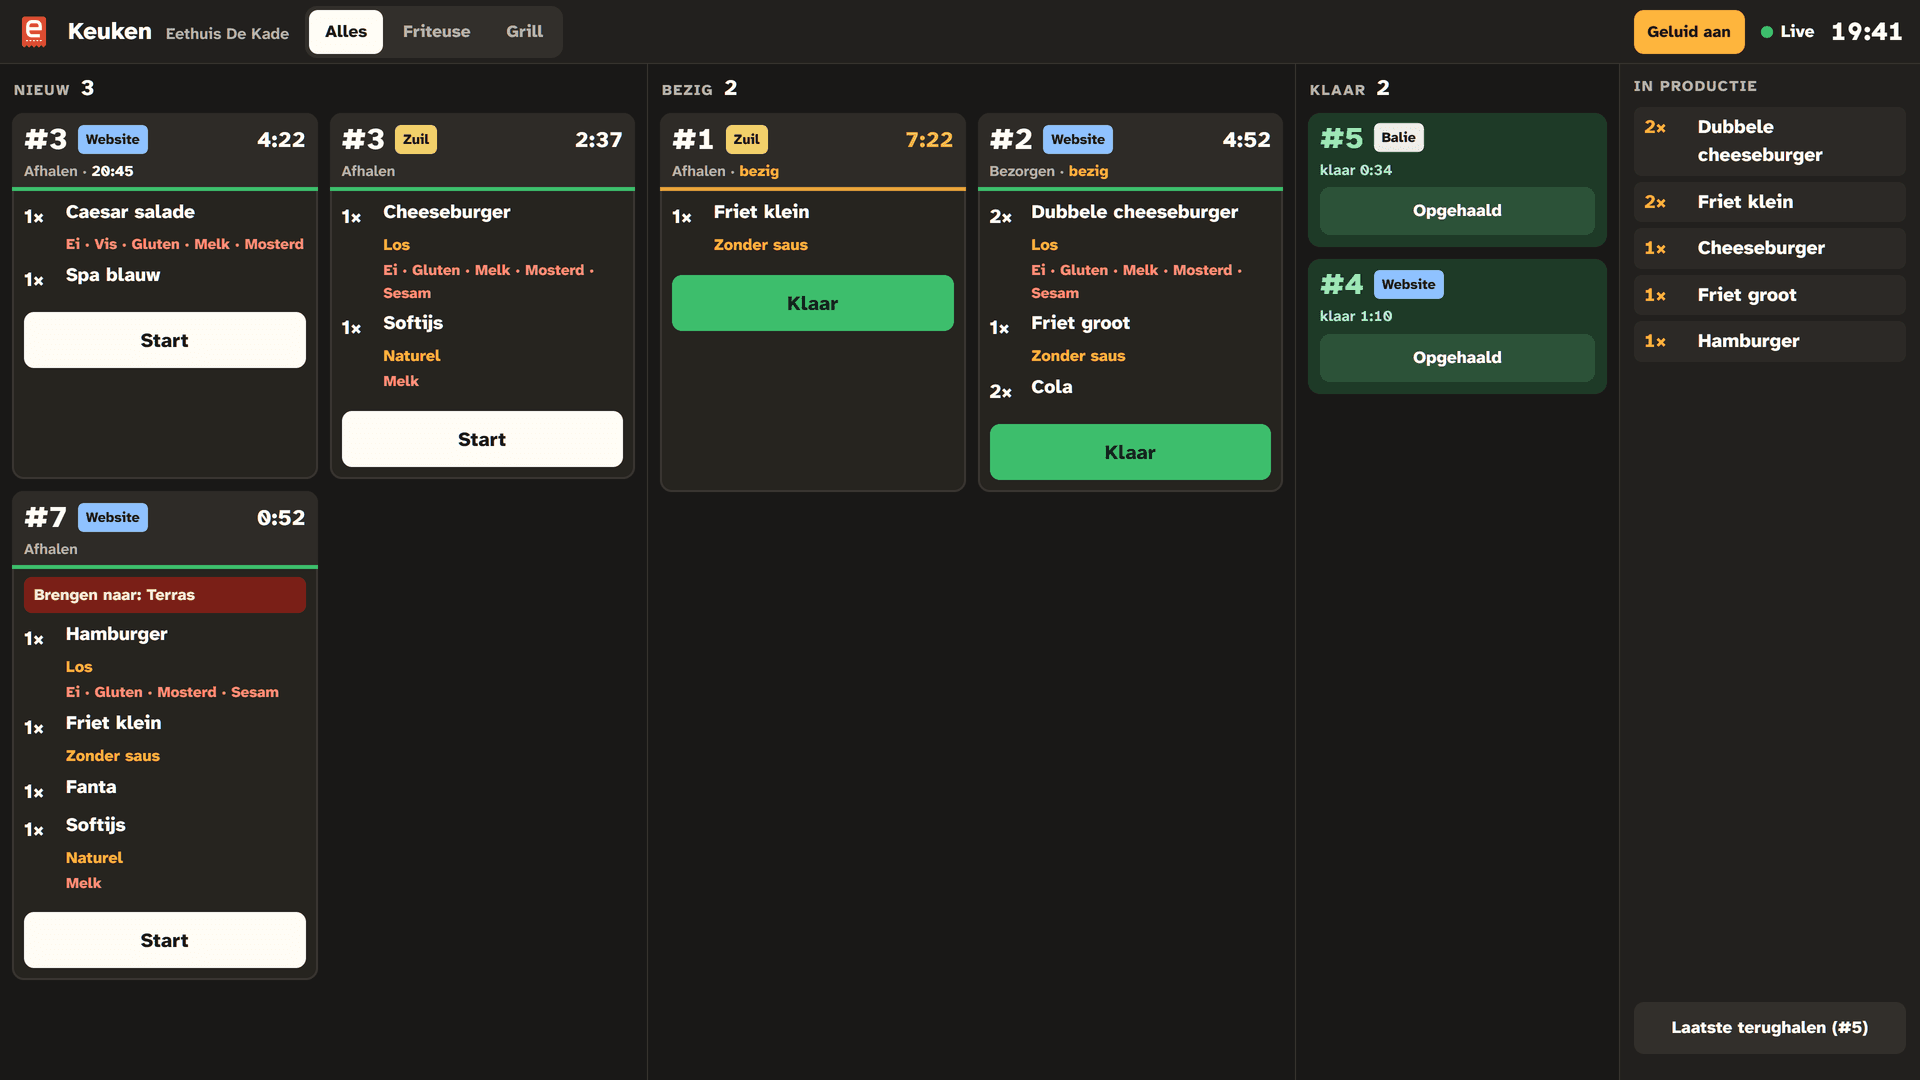This screenshot has height=1080, width=1920.
Task: Select the Alles tab
Action: tap(346, 32)
